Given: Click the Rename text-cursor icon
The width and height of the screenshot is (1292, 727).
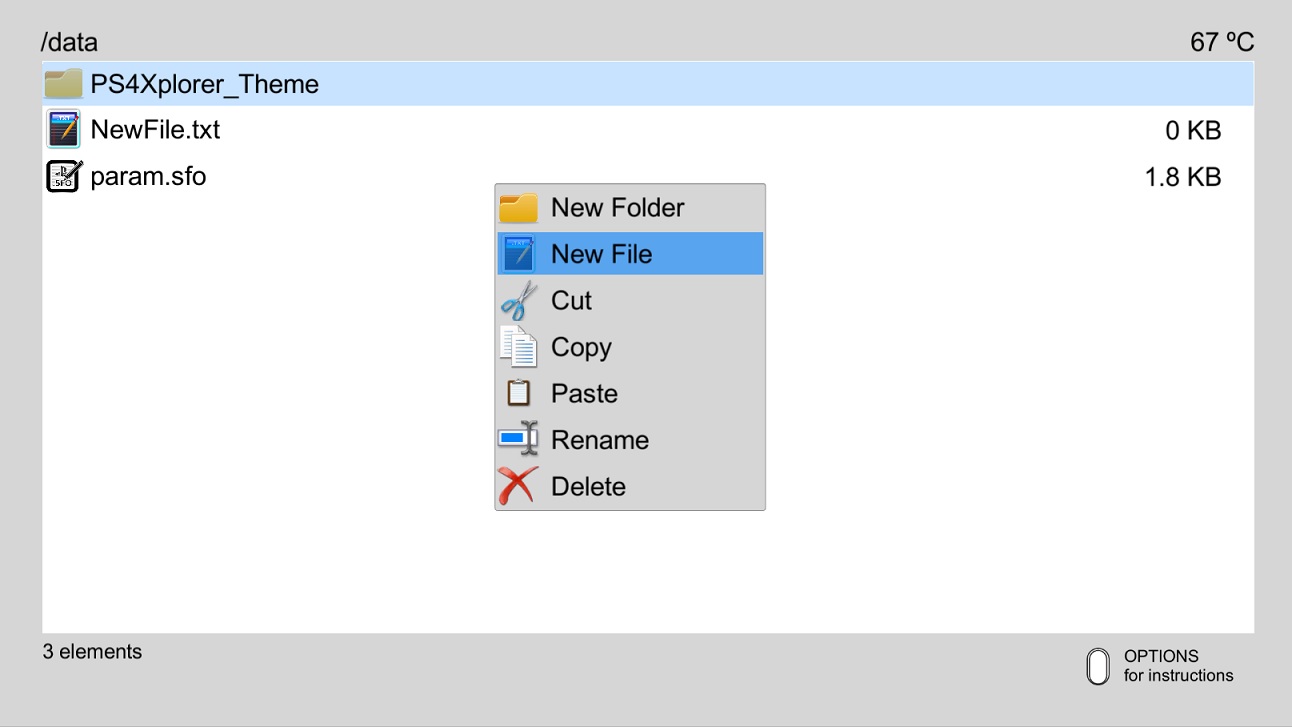Looking at the screenshot, I should pos(518,439).
